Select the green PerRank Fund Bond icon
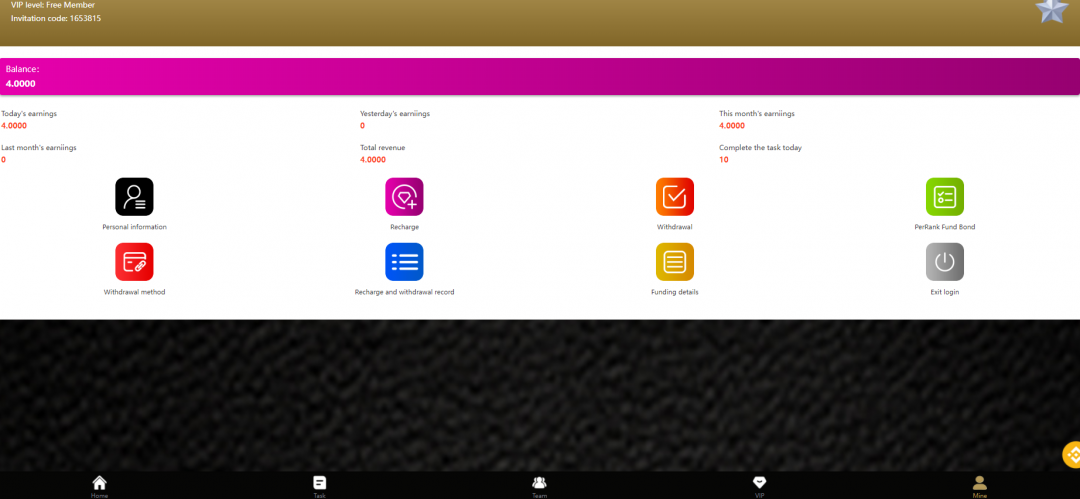This screenshot has width=1080, height=499. pos(944,197)
